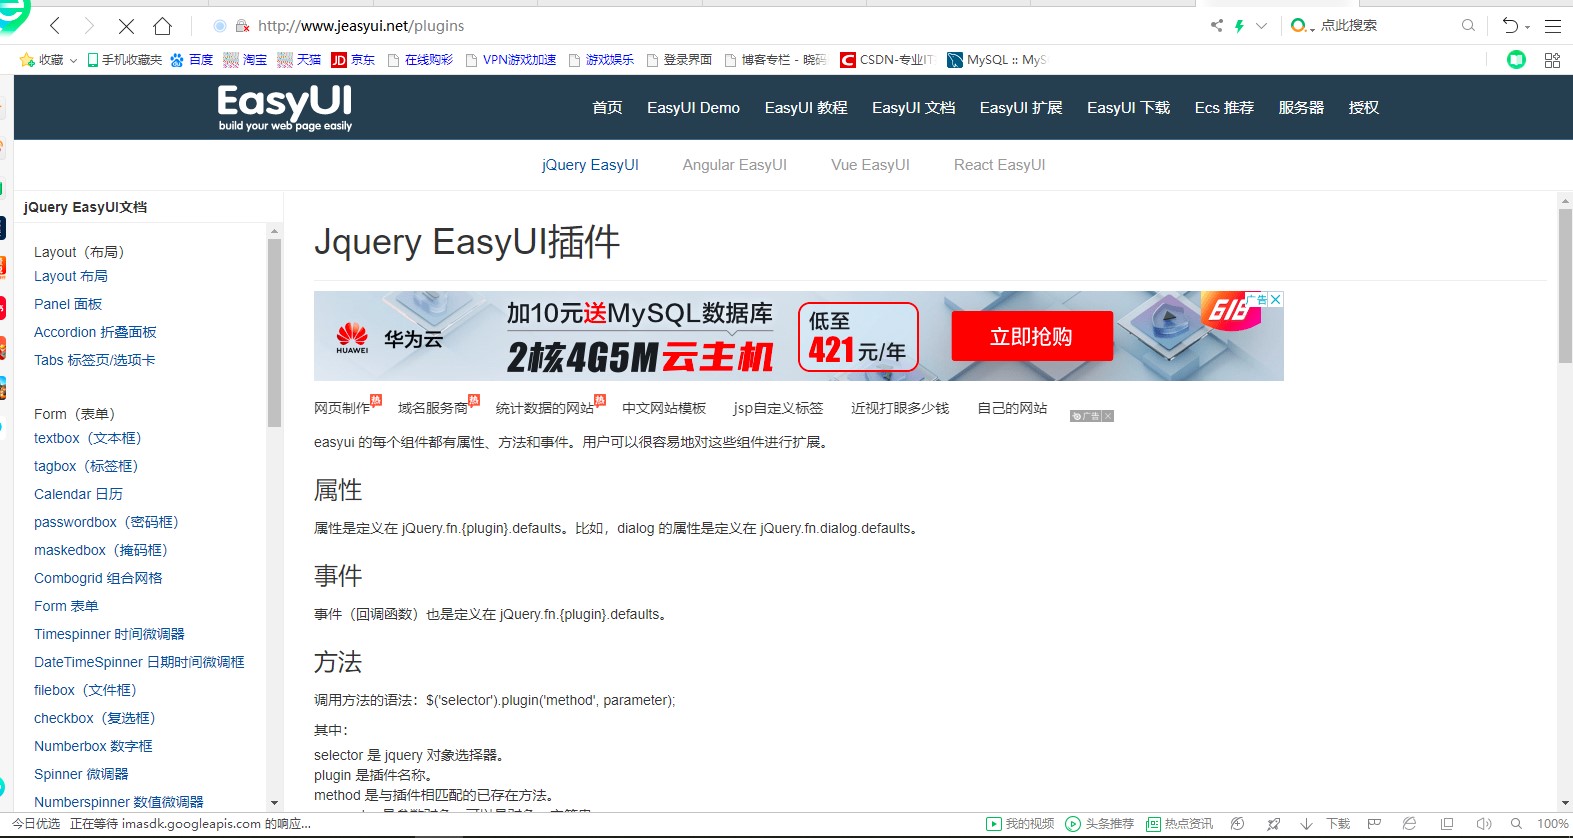Open the 京东 JD bookmark
Image resolution: width=1573 pixels, height=838 pixels.
[353, 60]
